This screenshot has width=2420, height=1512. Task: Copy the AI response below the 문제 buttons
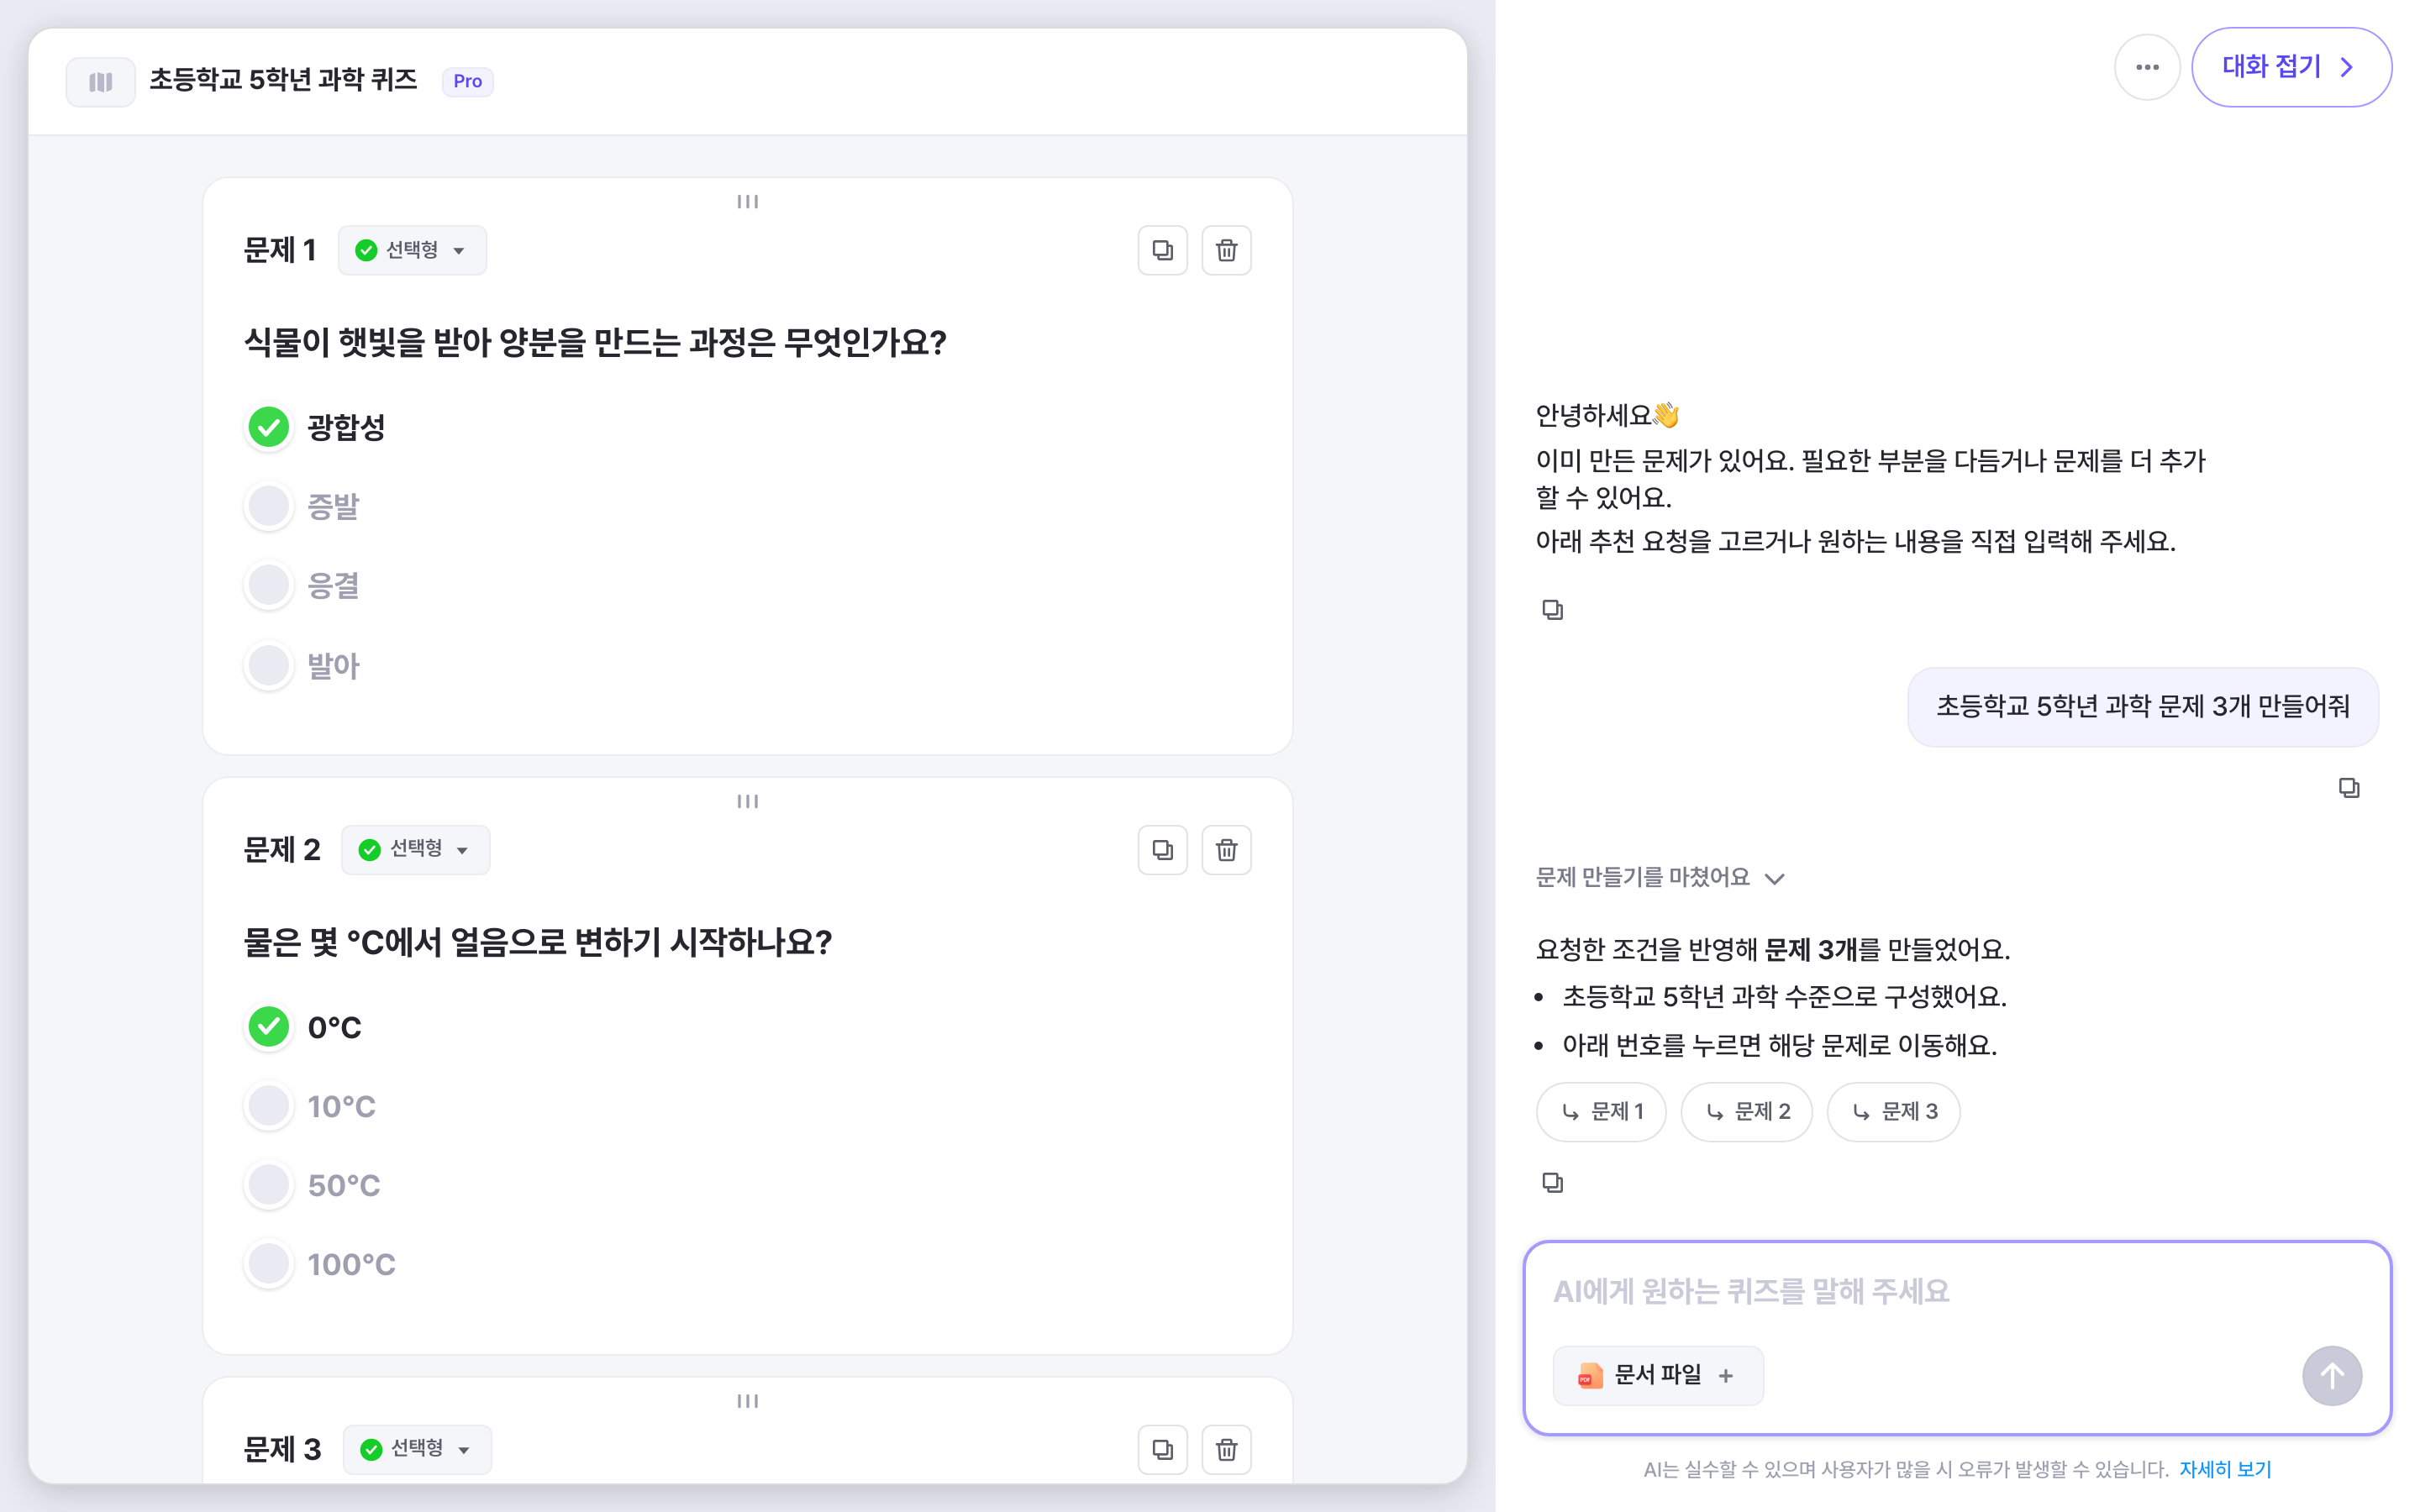click(x=1552, y=1183)
